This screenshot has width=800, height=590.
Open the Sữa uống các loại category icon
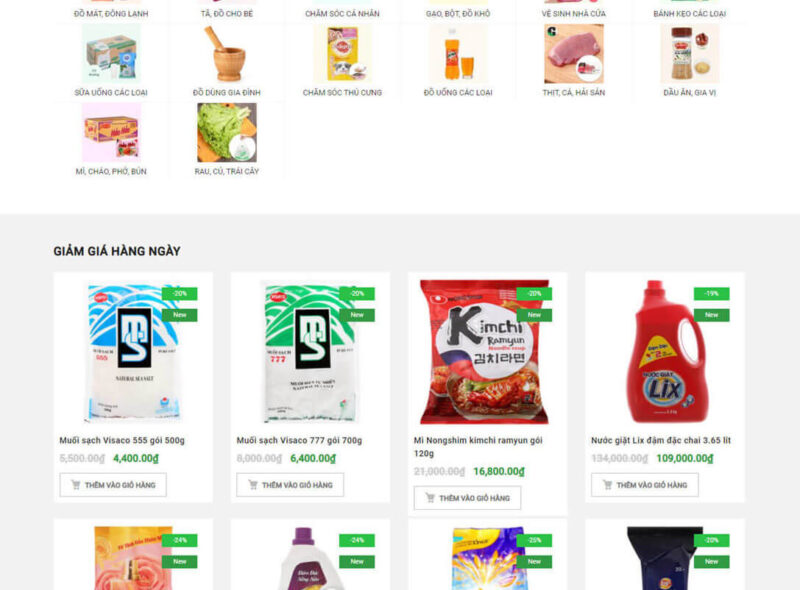pyautogui.click(x=111, y=54)
